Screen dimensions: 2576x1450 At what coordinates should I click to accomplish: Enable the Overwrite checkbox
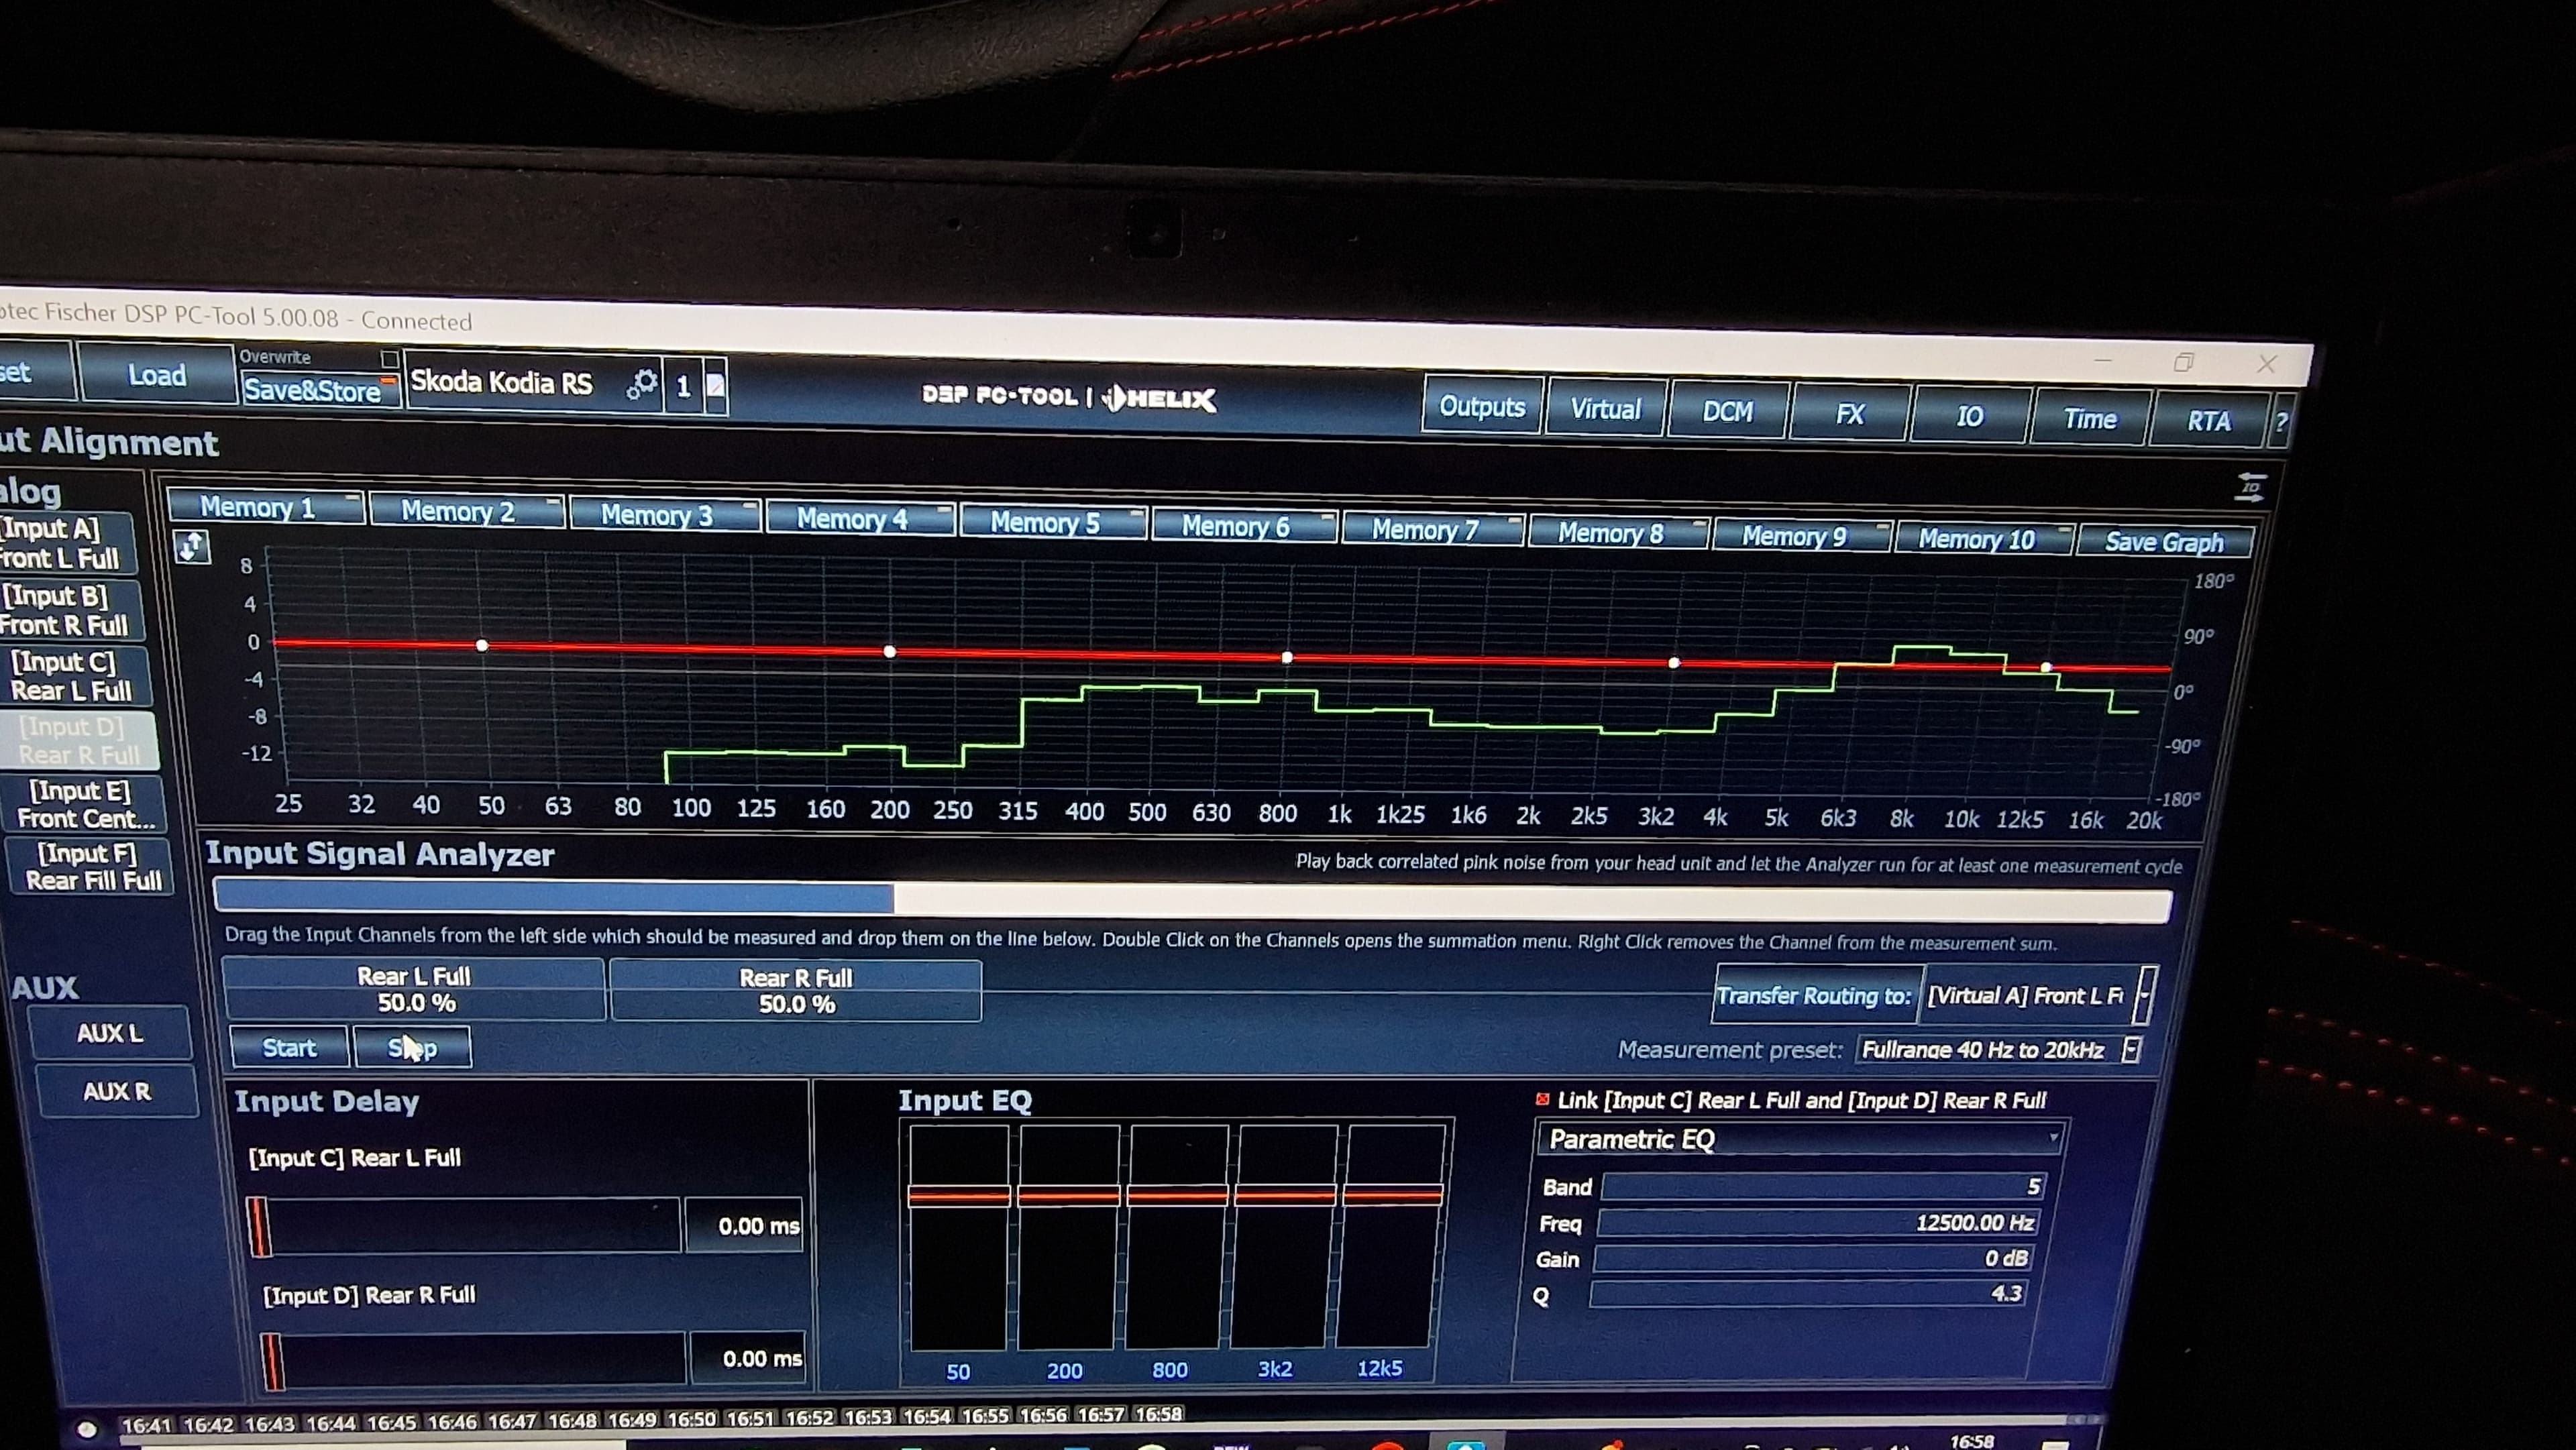click(390, 358)
